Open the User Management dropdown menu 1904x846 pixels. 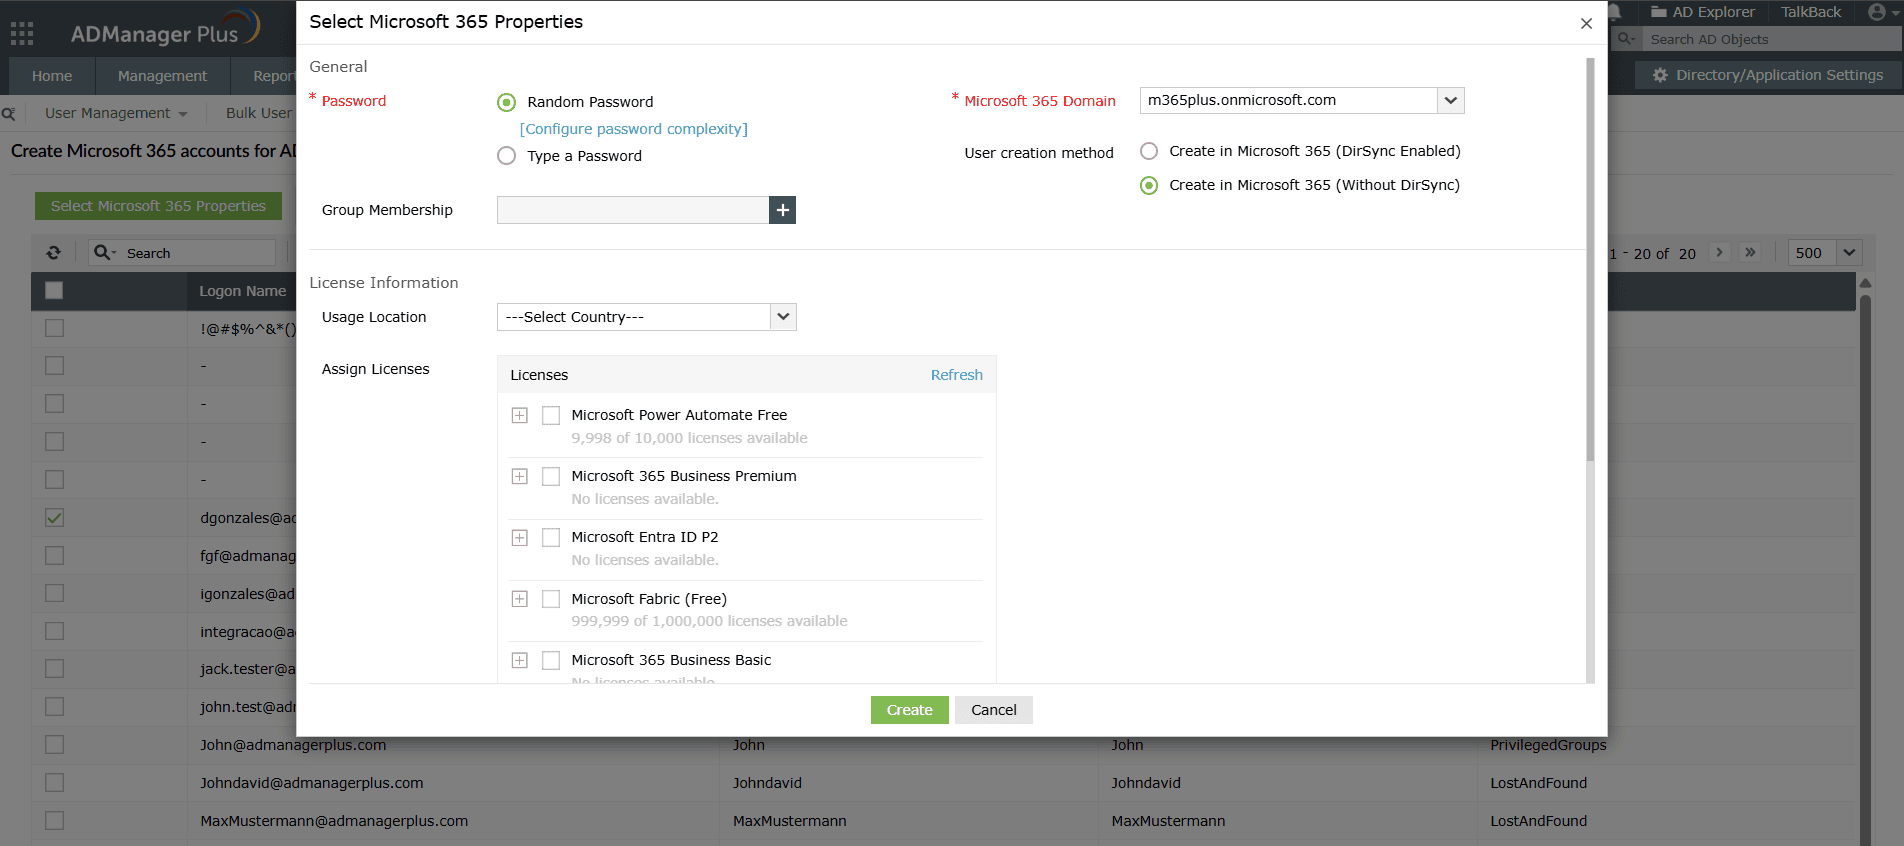point(116,113)
